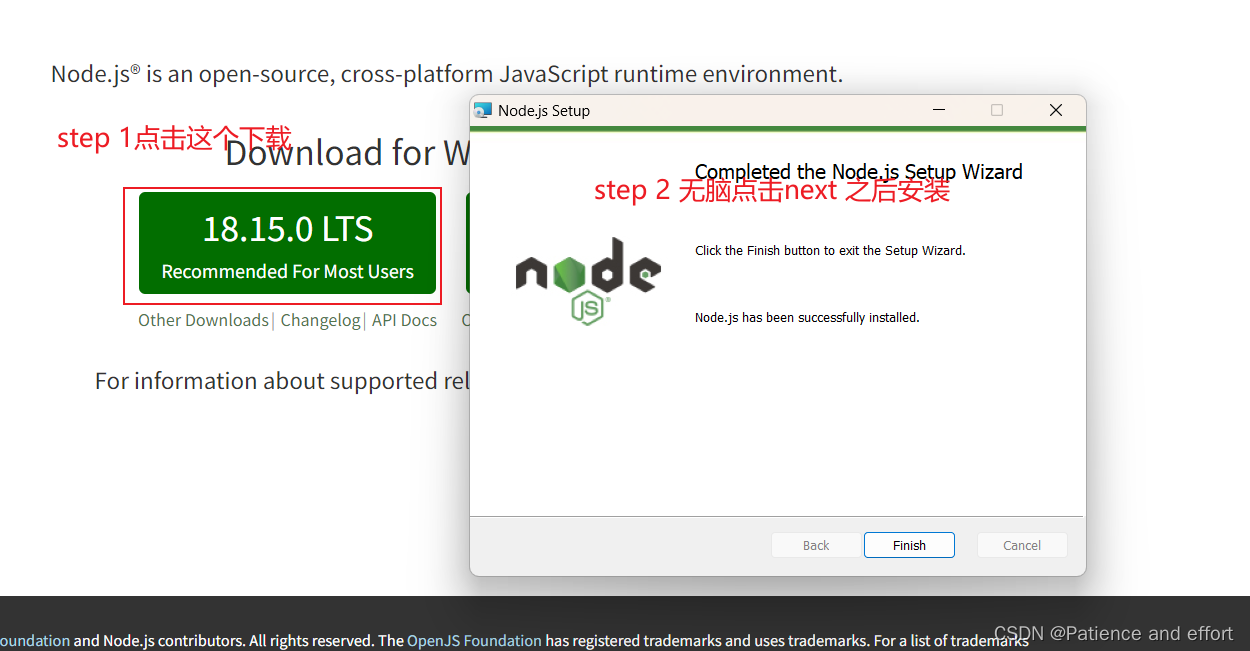Click the 'For information about supported' text
Image resolution: width=1250 pixels, height=651 pixels.
coord(282,381)
